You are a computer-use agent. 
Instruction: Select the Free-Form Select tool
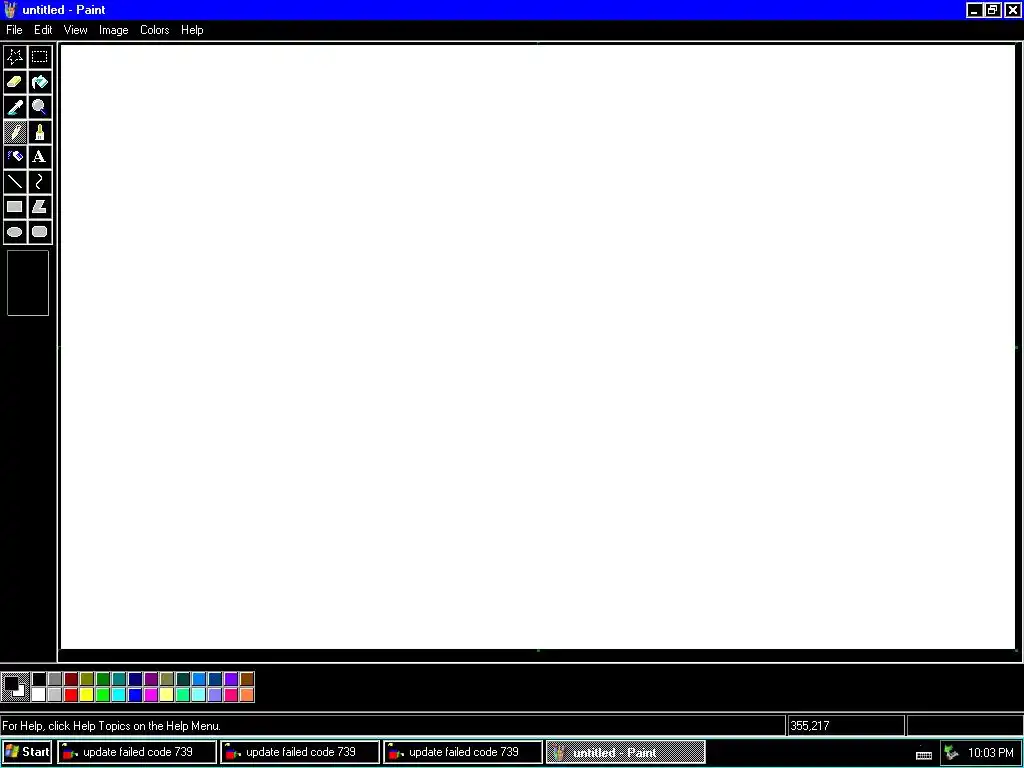[15, 57]
